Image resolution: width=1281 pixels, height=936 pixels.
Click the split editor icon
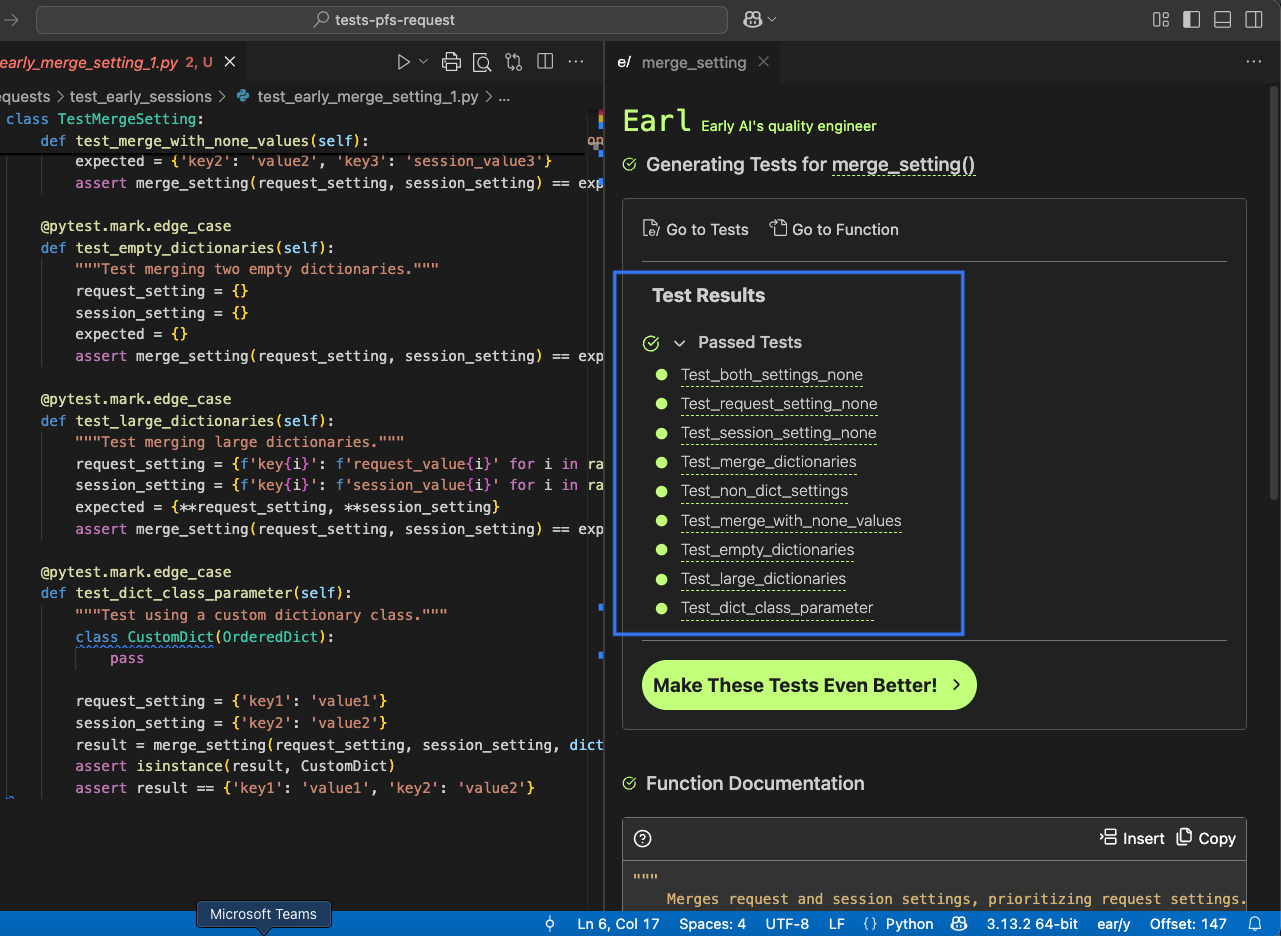point(545,62)
